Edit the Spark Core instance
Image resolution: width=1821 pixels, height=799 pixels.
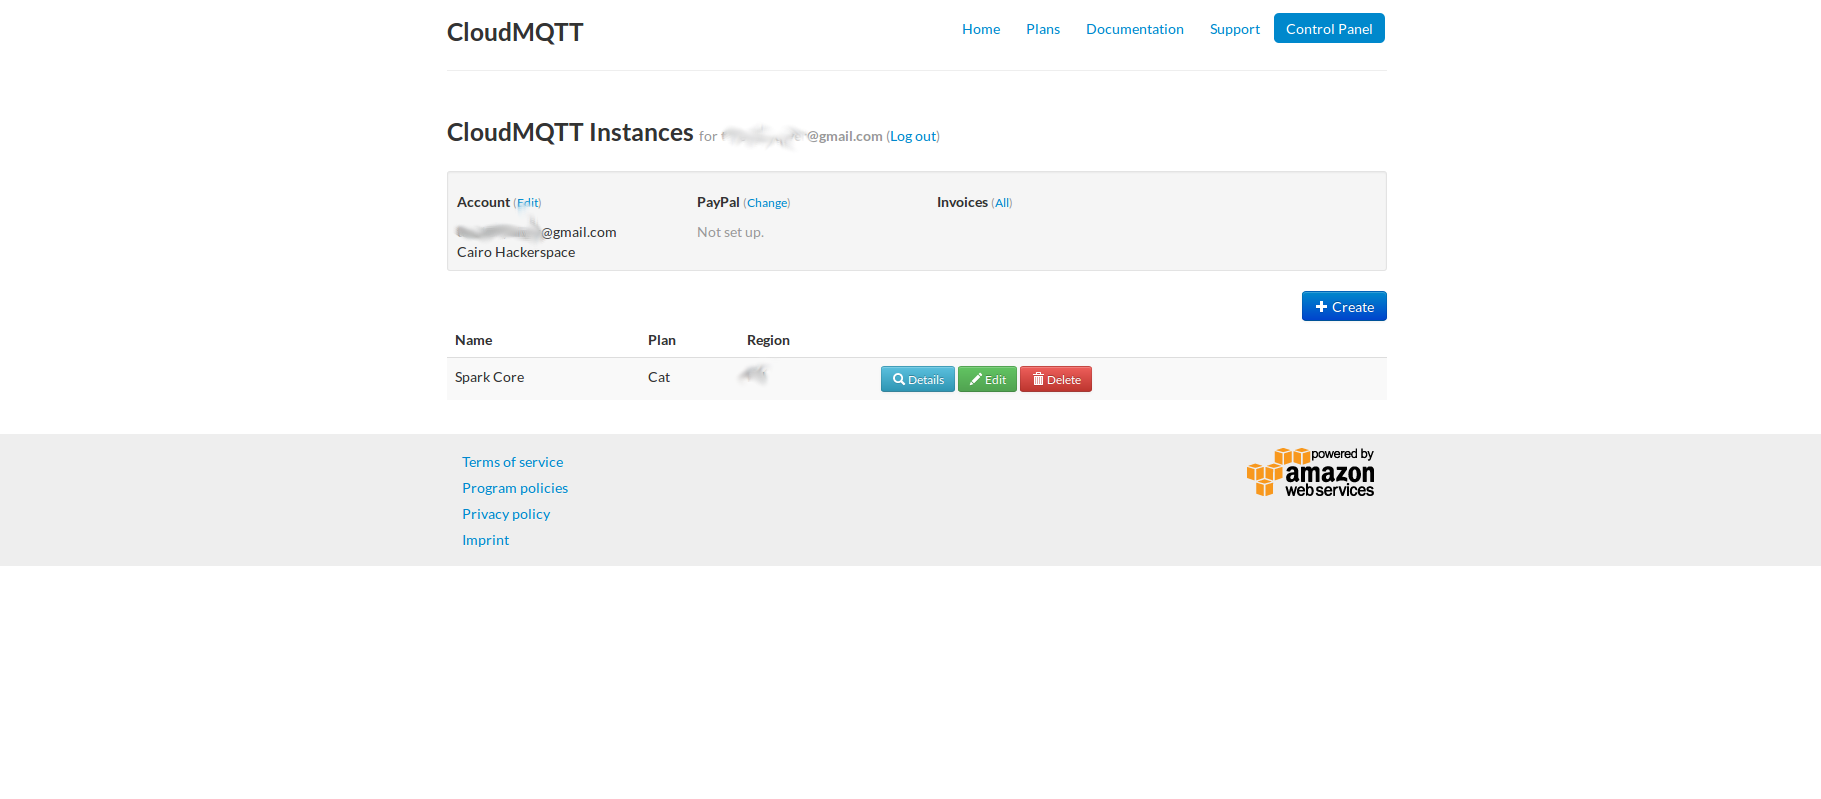point(987,379)
